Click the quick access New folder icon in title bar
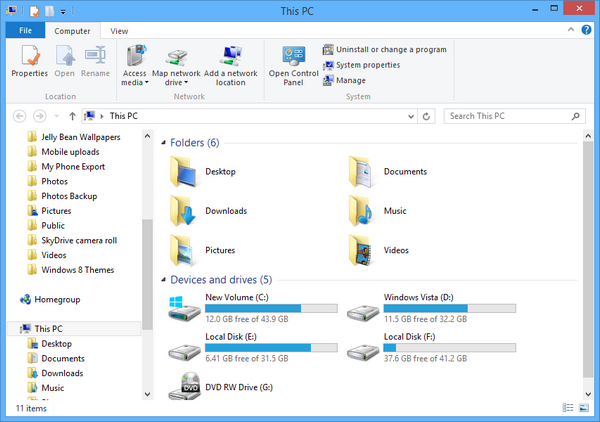Image resolution: width=600 pixels, height=422 pixels. point(50,11)
